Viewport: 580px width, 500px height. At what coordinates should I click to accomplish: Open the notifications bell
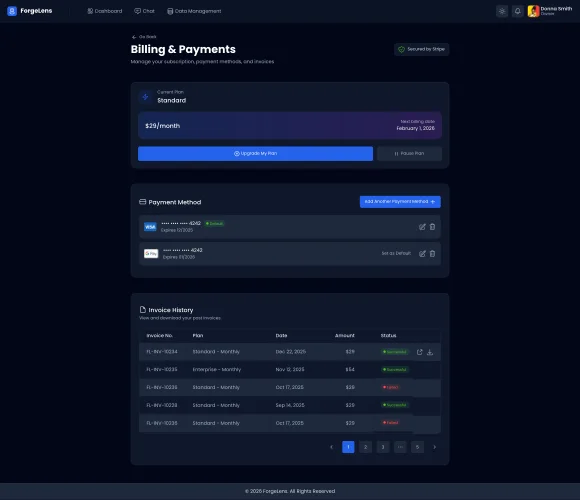tap(517, 11)
